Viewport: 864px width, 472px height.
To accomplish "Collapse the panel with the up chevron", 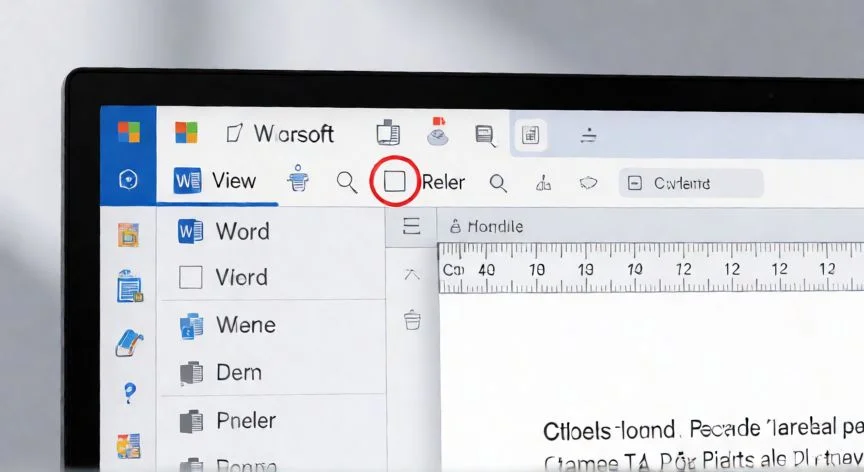I will [x=412, y=274].
